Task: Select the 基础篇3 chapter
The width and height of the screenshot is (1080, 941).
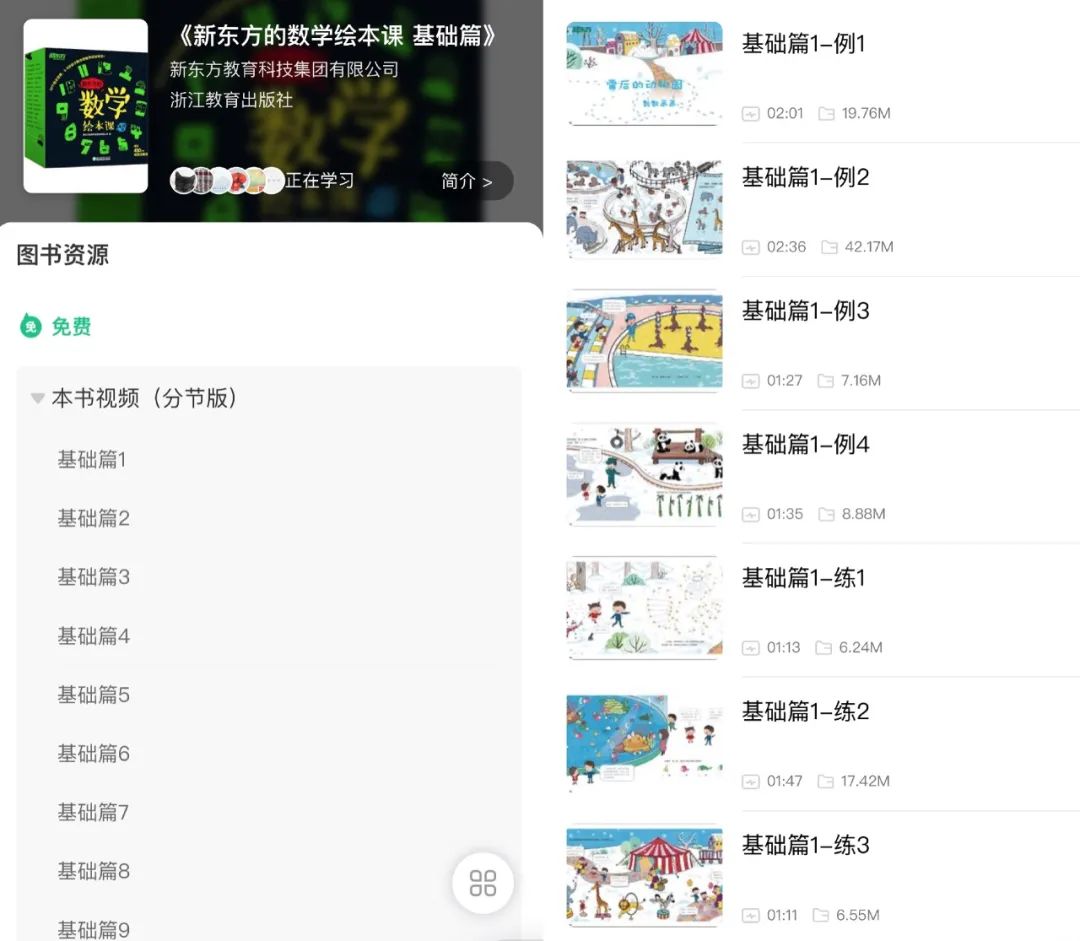Action: pos(94,577)
